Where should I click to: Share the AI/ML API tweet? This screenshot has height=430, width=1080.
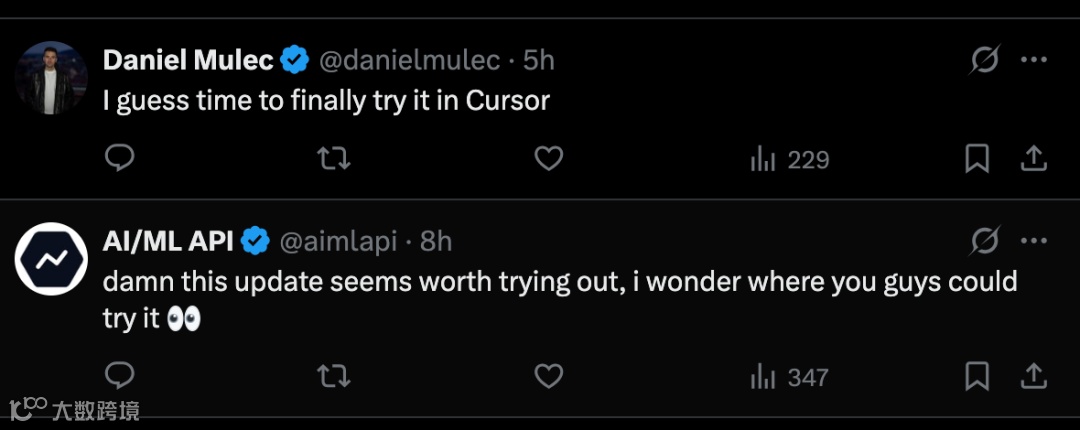(x=1033, y=376)
